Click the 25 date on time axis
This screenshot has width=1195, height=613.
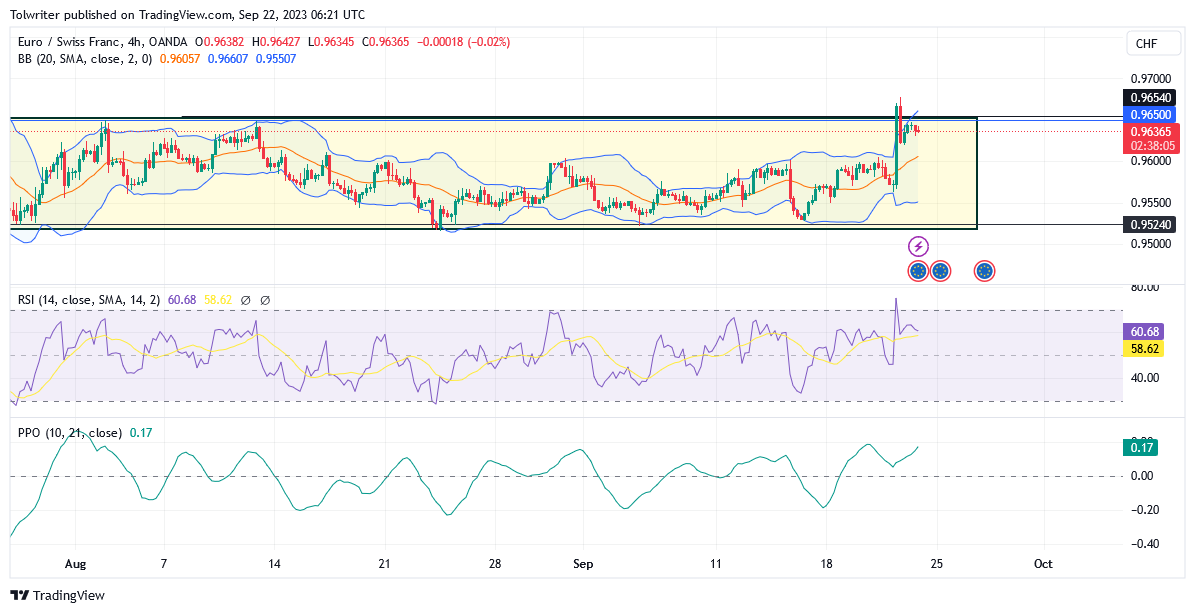pos(936,564)
